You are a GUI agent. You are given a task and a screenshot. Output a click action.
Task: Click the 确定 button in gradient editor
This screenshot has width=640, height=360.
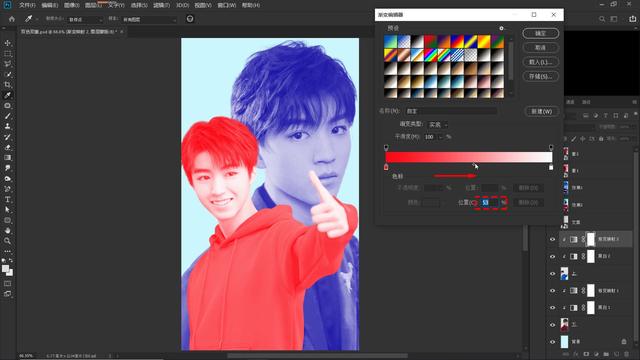point(540,33)
